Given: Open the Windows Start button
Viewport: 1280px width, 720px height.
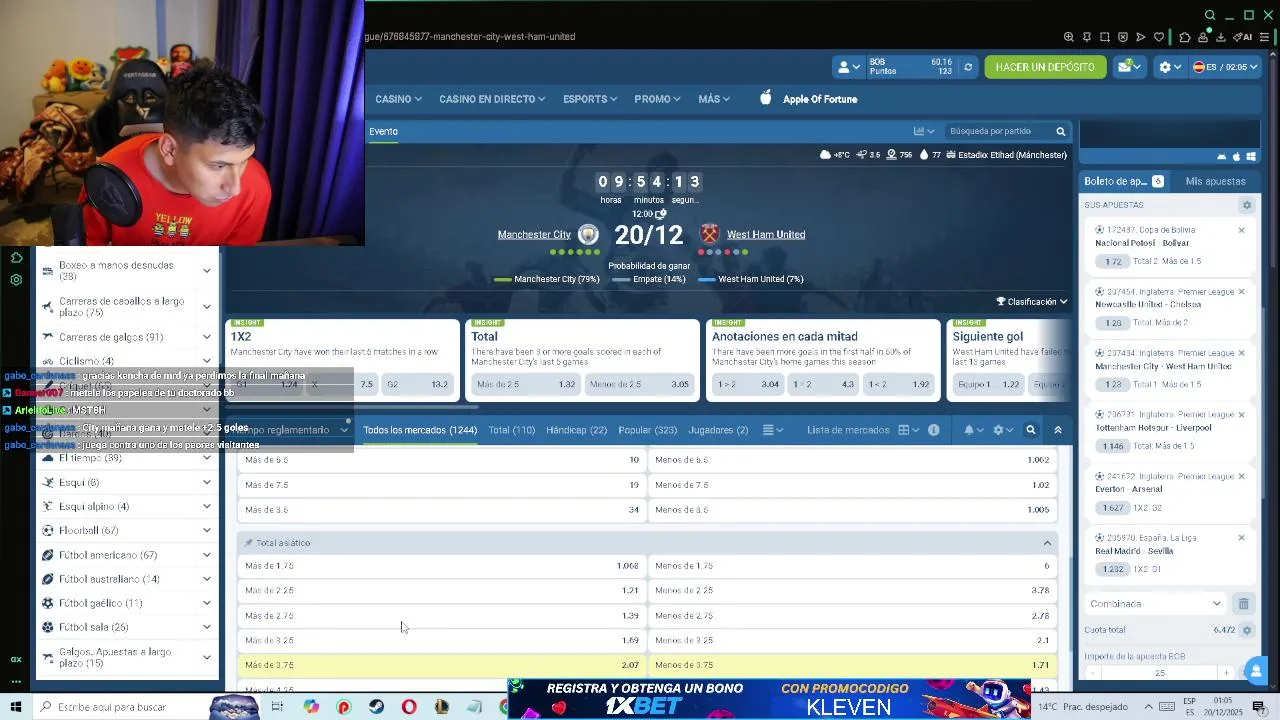Looking at the screenshot, I should pos(16,707).
